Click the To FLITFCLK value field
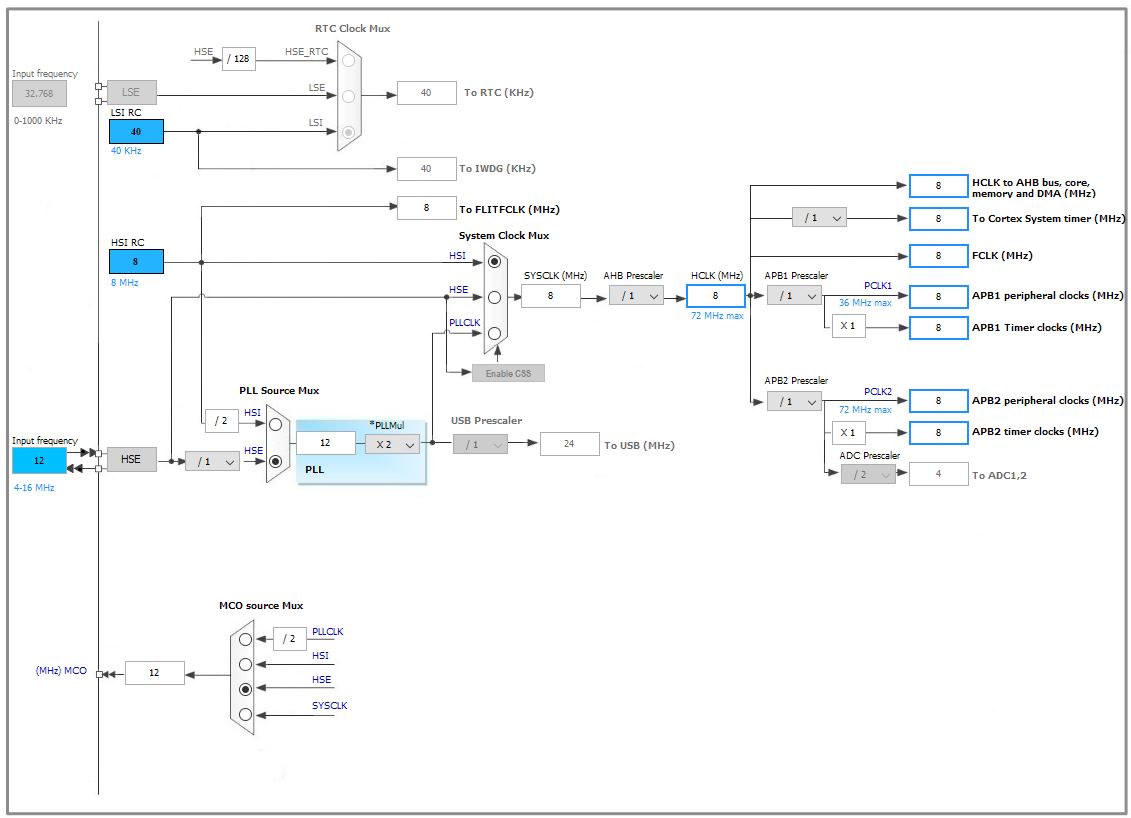 click(x=426, y=208)
